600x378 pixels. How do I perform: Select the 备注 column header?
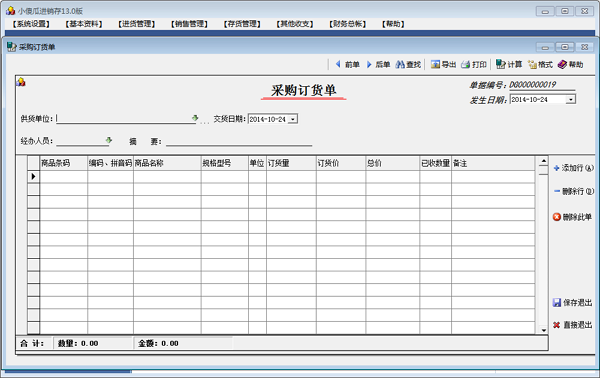click(x=493, y=163)
